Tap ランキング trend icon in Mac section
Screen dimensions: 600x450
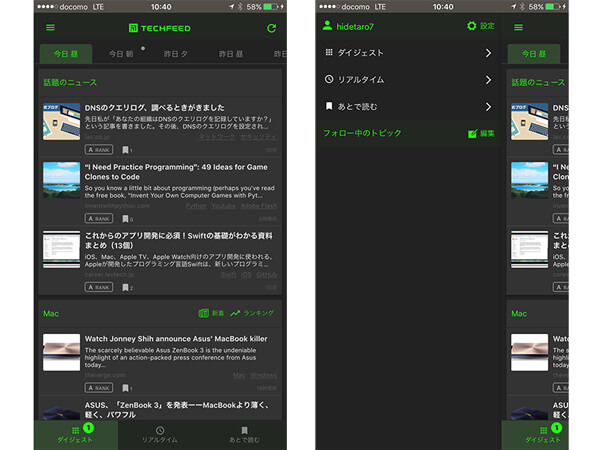pyautogui.click(x=235, y=313)
